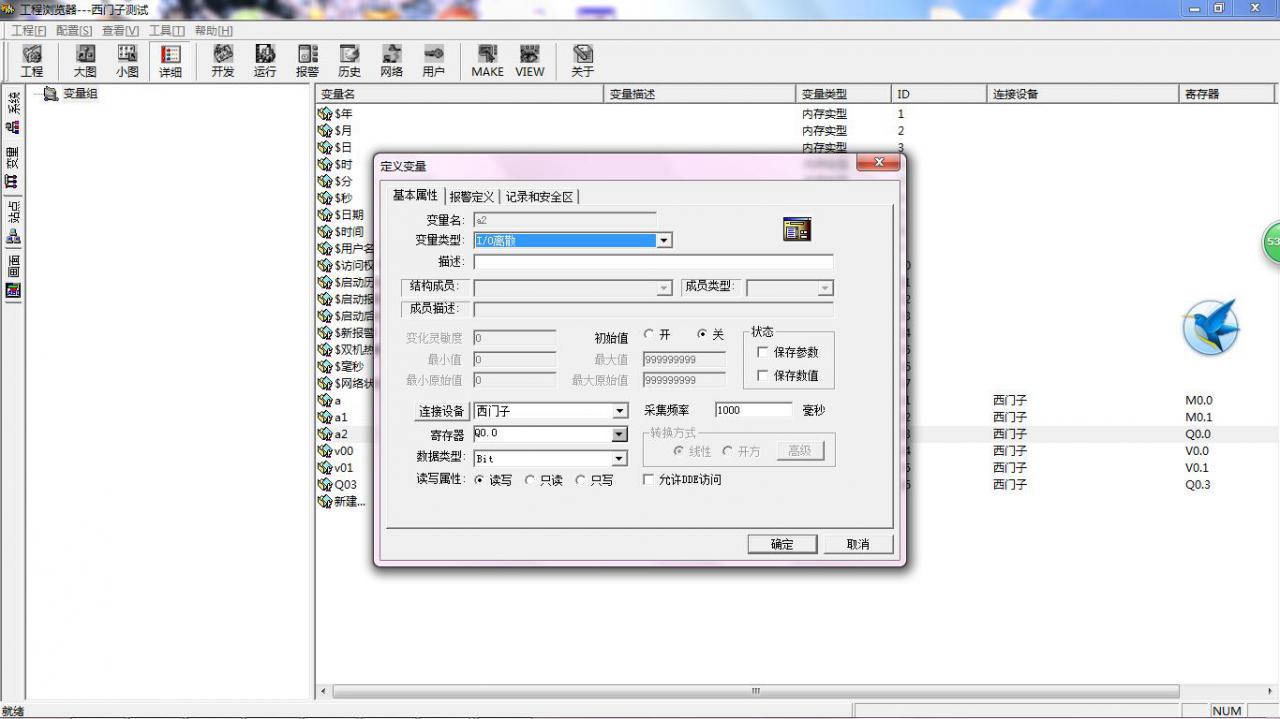
Task: Open the 工具[T] menu
Action: 167,31
